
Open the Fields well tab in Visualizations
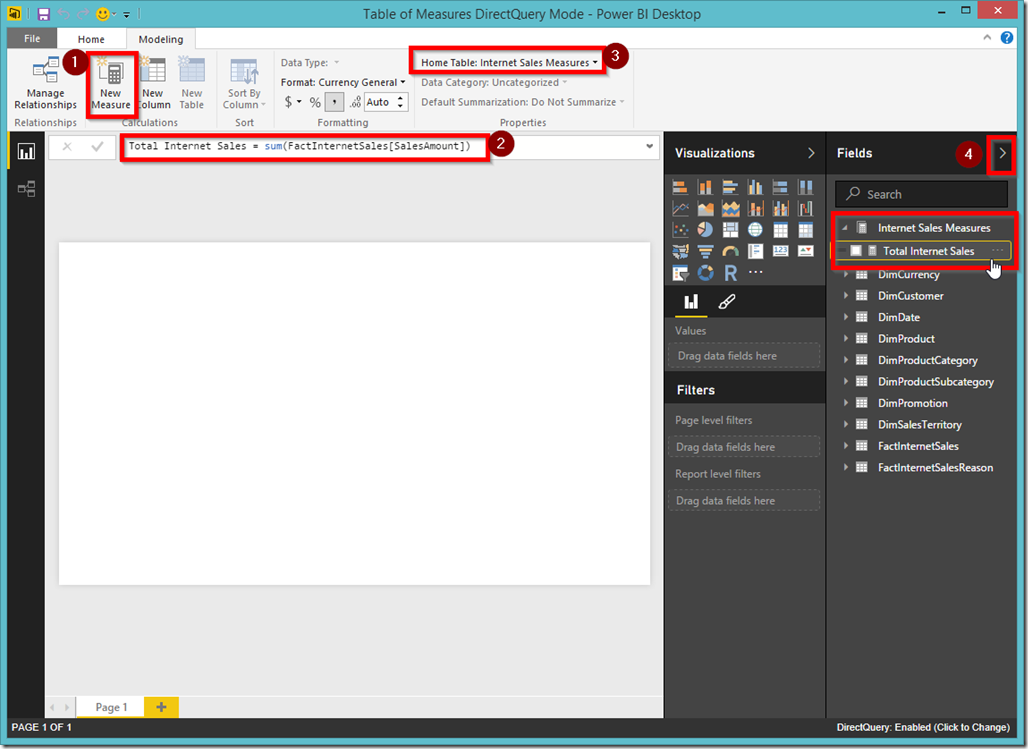[x=691, y=302]
